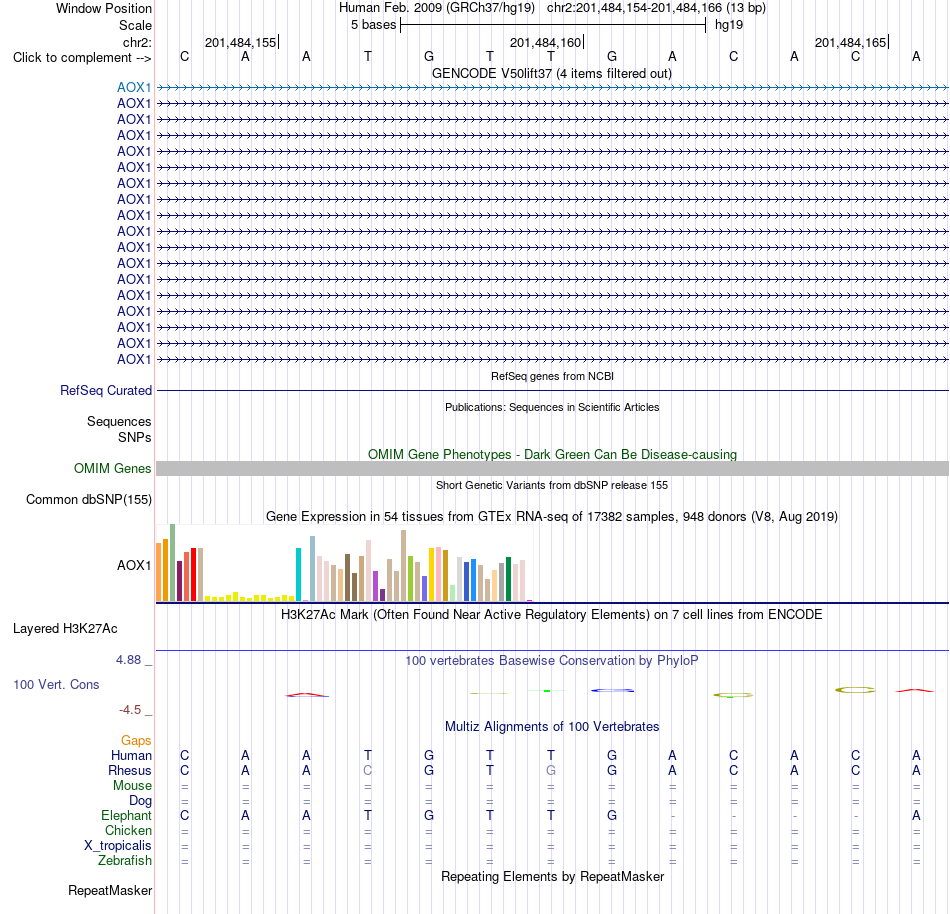Click the Sequences track label
This screenshot has width=950, height=914.
(x=119, y=422)
